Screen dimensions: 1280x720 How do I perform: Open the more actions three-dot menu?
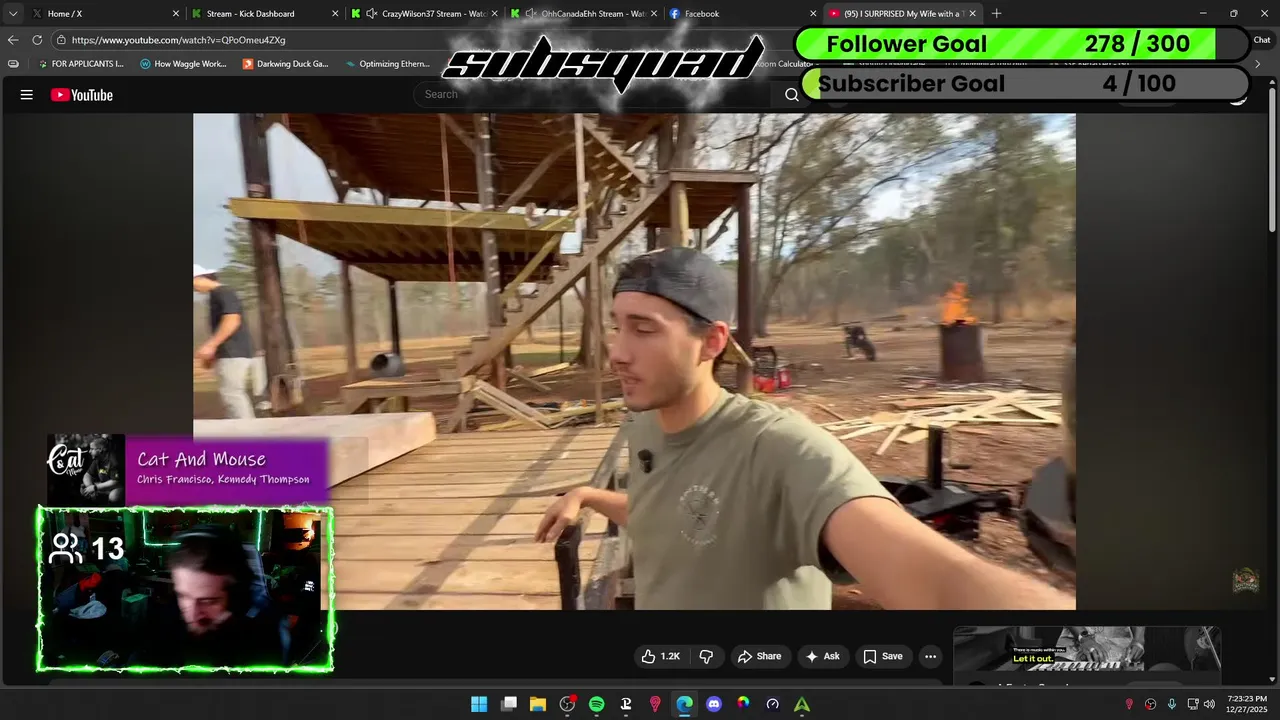(x=930, y=656)
